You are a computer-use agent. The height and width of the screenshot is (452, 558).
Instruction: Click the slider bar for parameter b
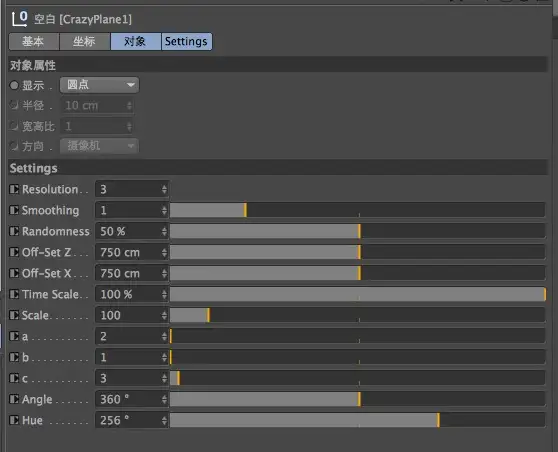[358, 357]
